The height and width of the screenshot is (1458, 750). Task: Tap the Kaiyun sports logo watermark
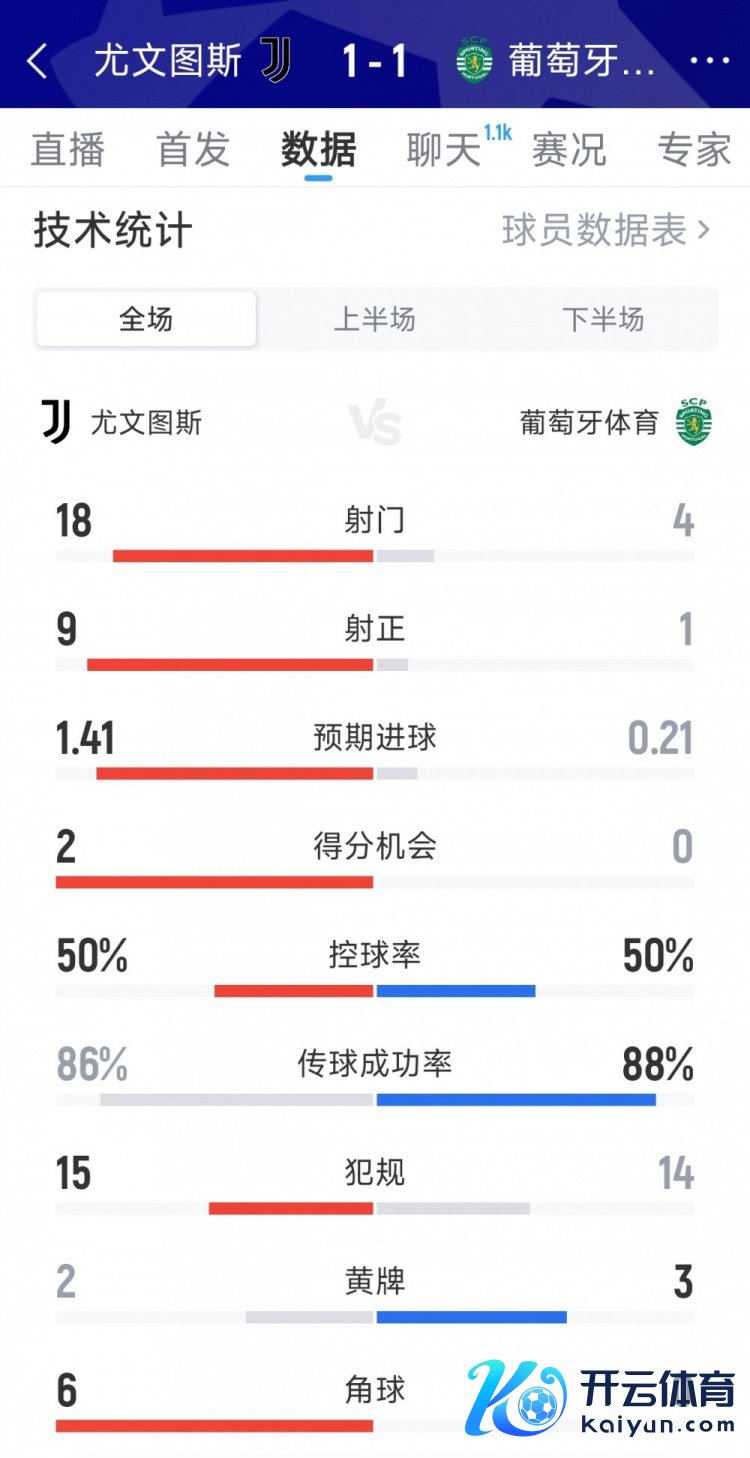[600, 1394]
